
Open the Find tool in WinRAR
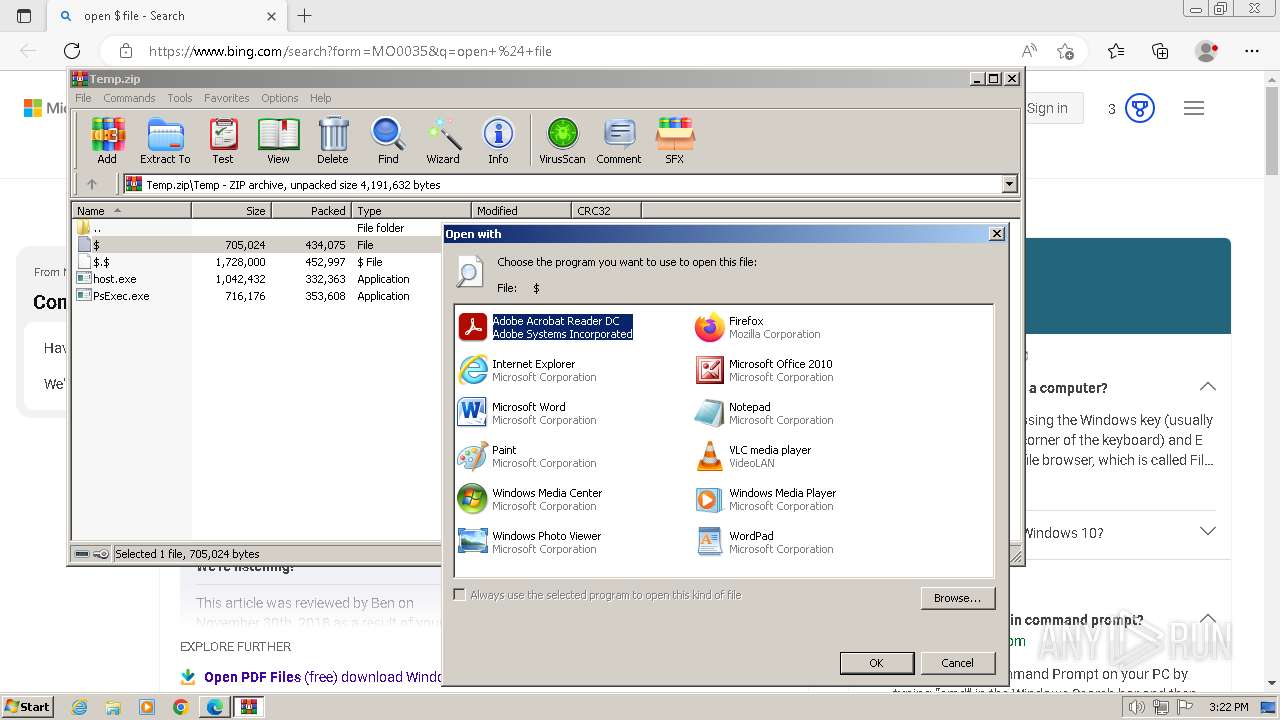tap(388, 141)
